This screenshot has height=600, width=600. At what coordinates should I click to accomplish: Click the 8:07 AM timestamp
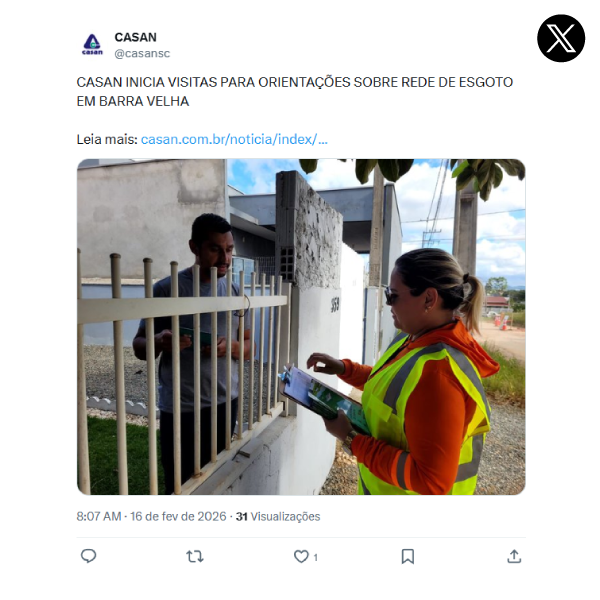tap(99, 517)
